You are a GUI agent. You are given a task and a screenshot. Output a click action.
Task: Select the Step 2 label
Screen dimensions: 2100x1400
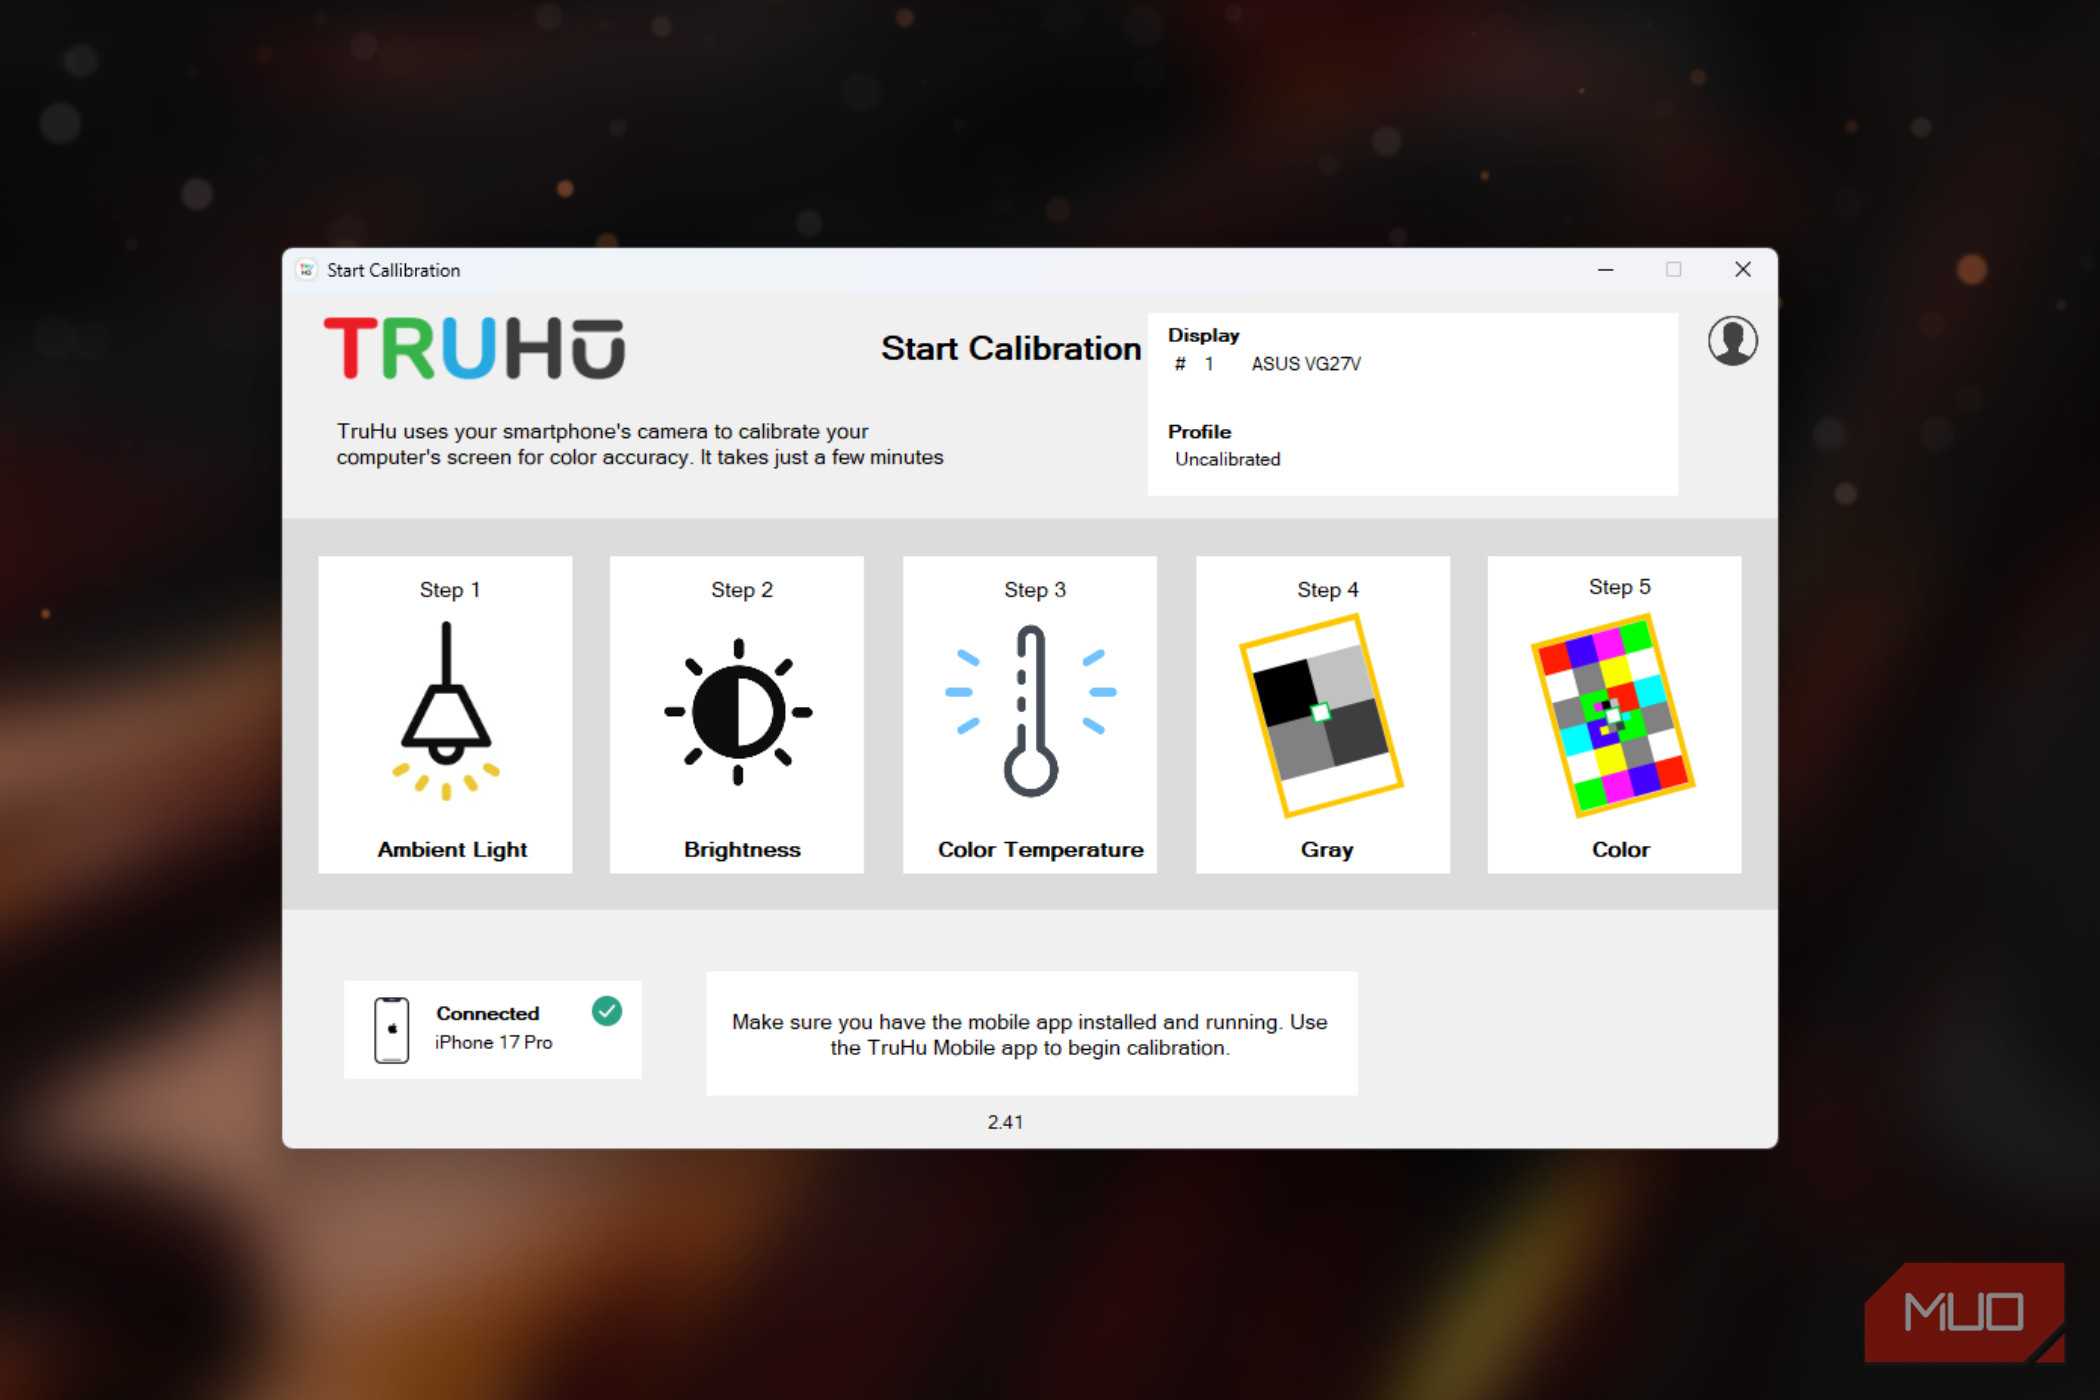(x=742, y=590)
